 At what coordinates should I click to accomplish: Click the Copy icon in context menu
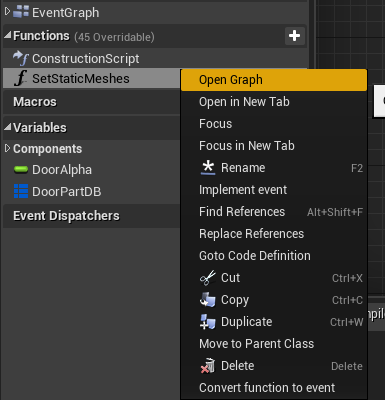click(x=208, y=300)
